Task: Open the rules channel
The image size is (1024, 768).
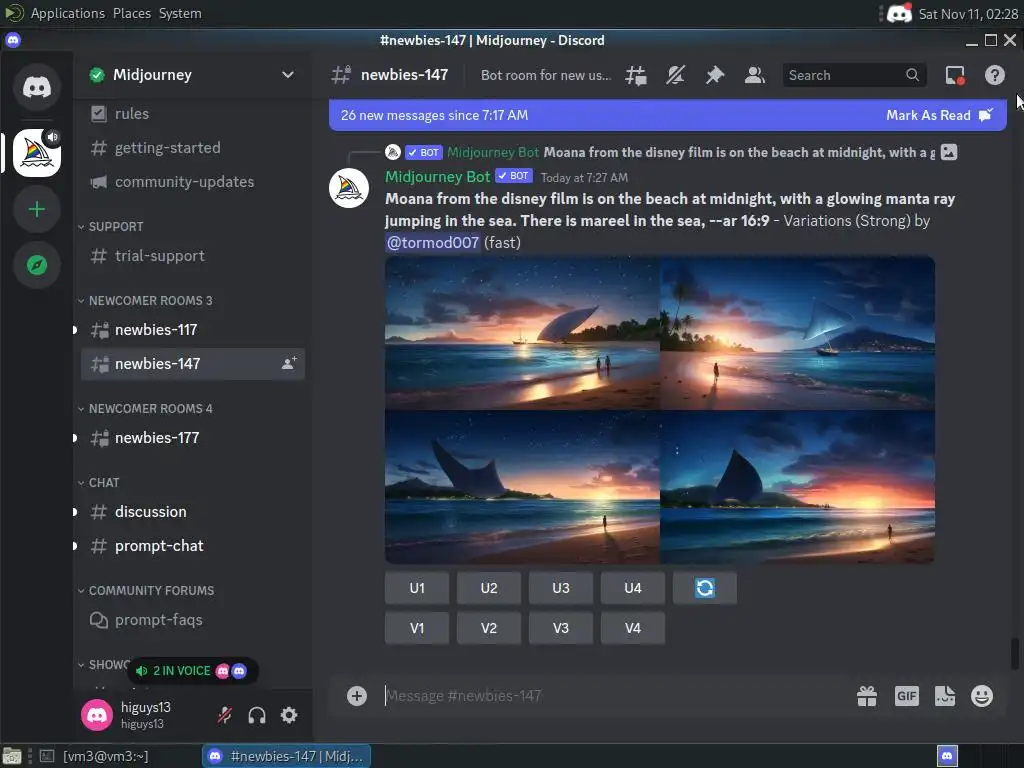Action: tap(193, 114)
